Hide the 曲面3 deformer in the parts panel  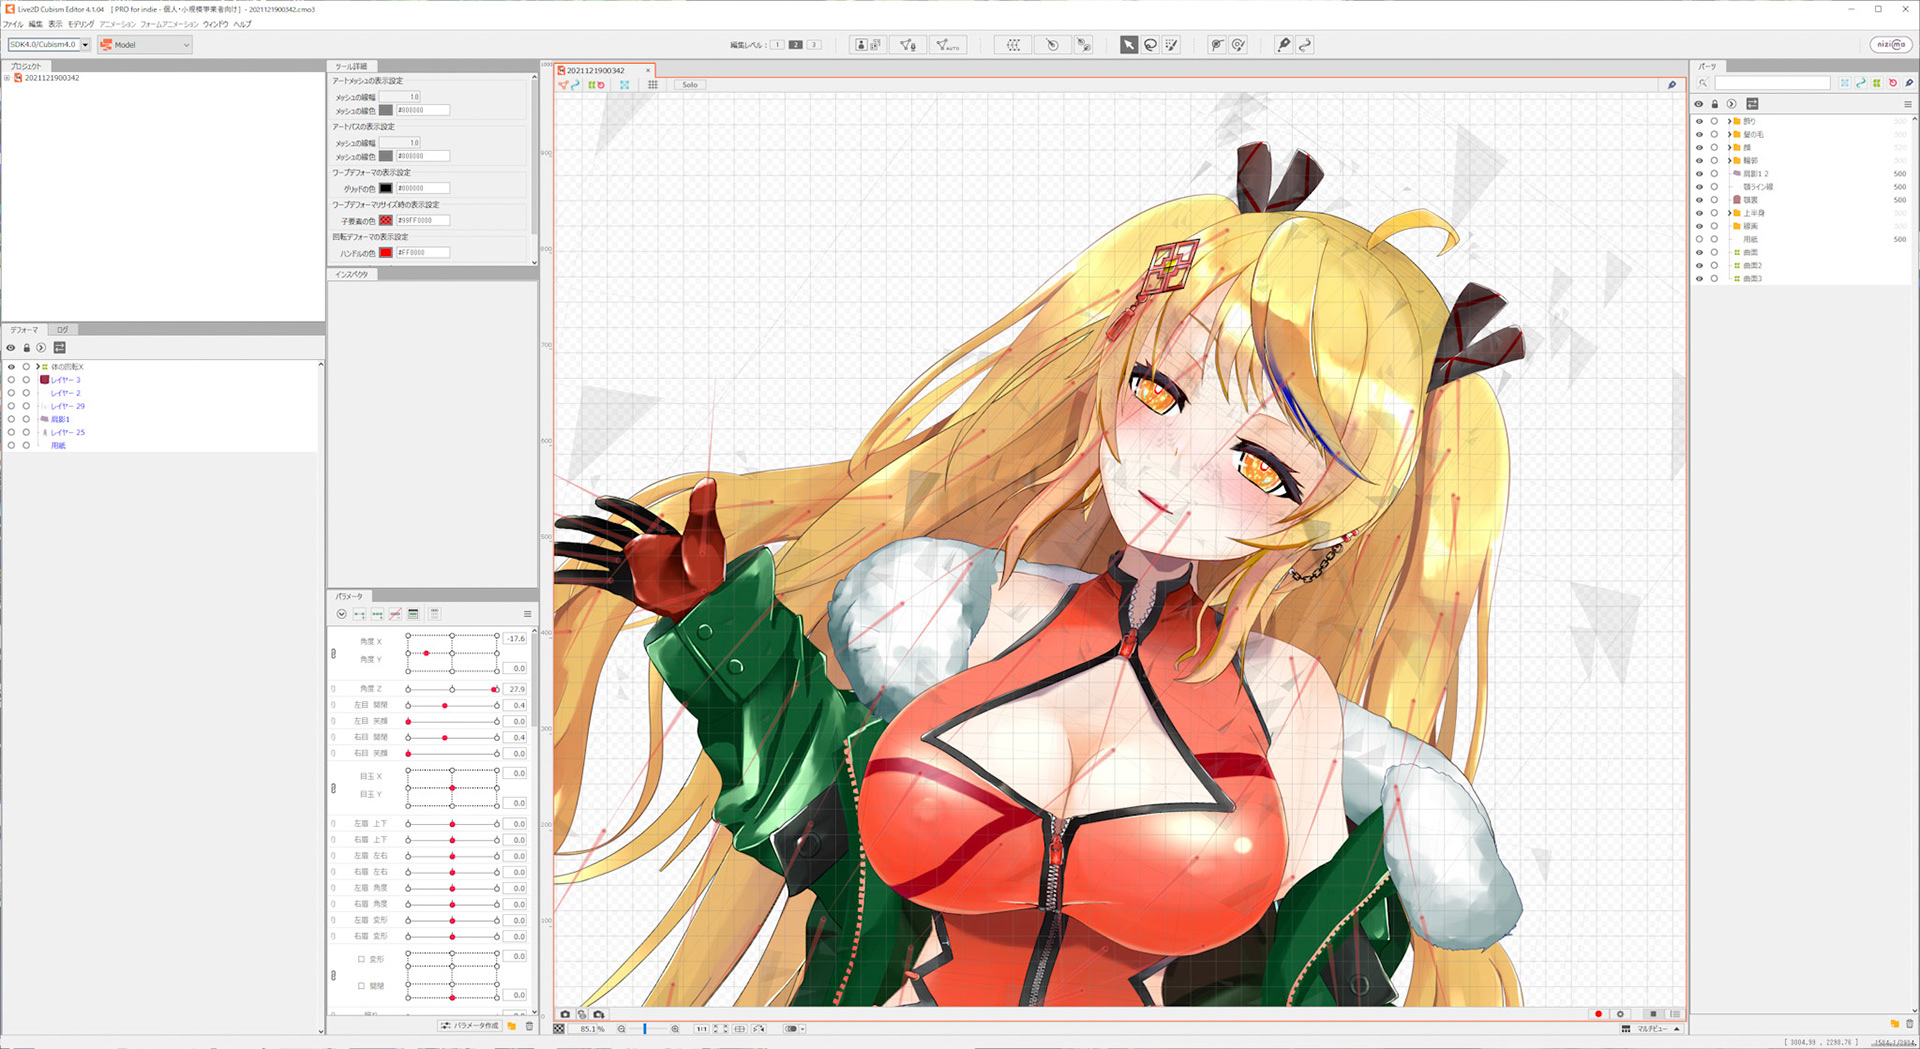[x=1699, y=278]
